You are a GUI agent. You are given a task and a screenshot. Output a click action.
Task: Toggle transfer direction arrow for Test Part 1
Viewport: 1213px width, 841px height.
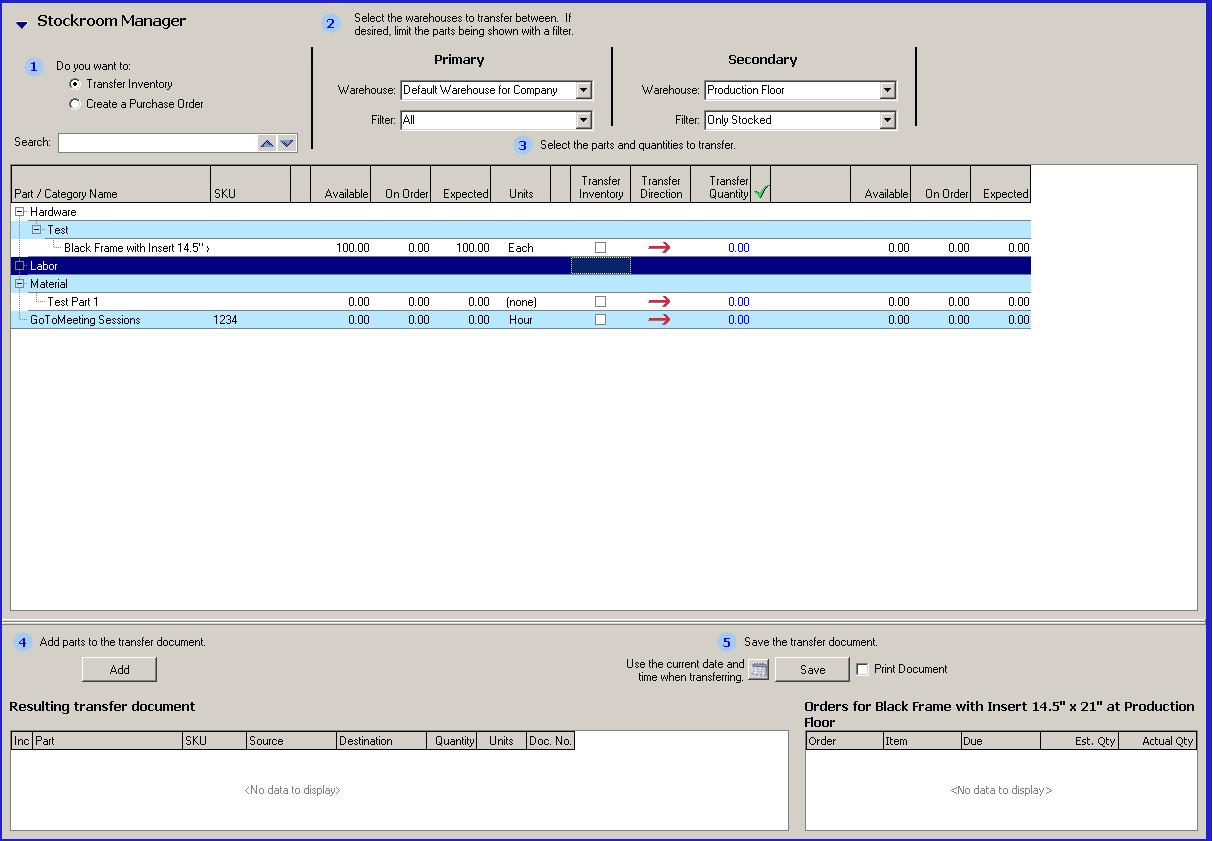point(659,302)
